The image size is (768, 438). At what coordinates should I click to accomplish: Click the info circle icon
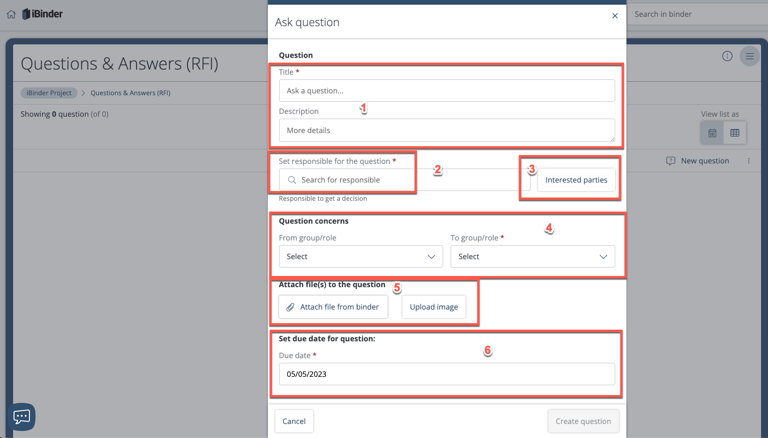tap(727, 56)
